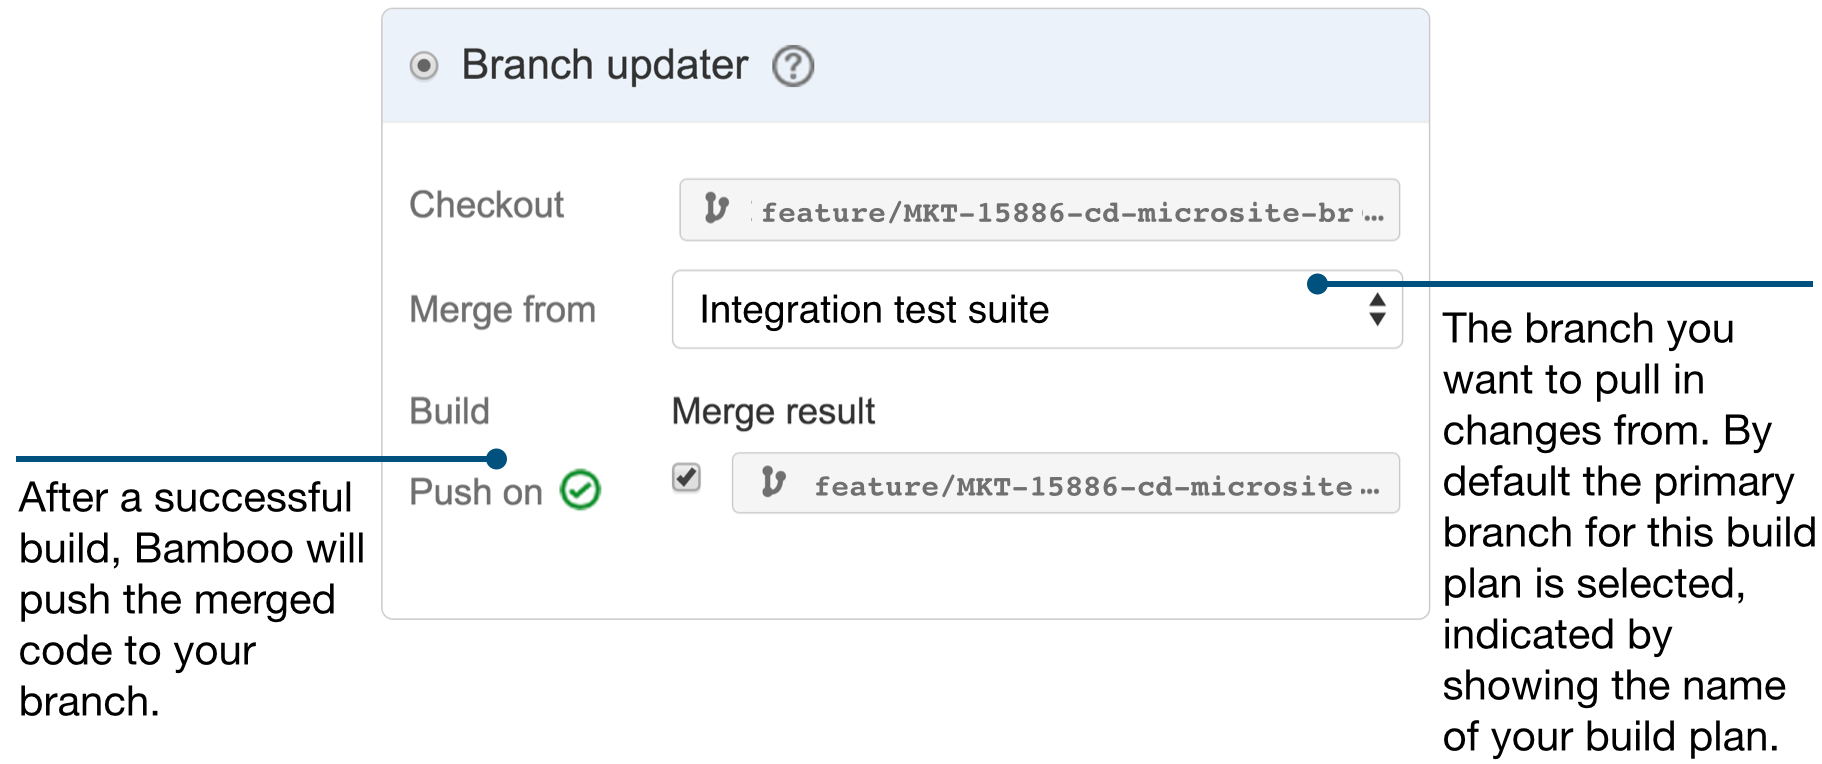
Task: Click the Branch updater header label
Action: click(602, 65)
